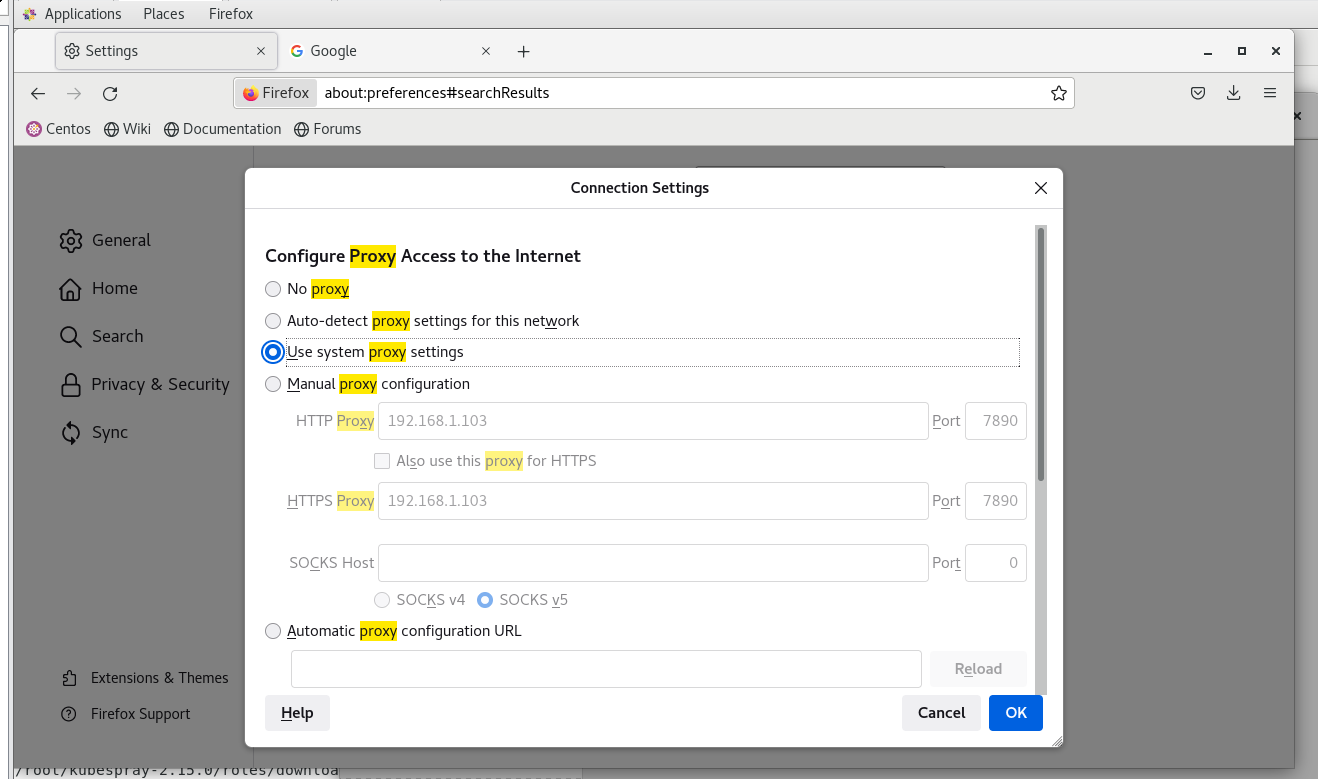Screen dimensions: 1318x779
Task: Click the HTTP Proxy Port field
Action: (x=996, y=421)
